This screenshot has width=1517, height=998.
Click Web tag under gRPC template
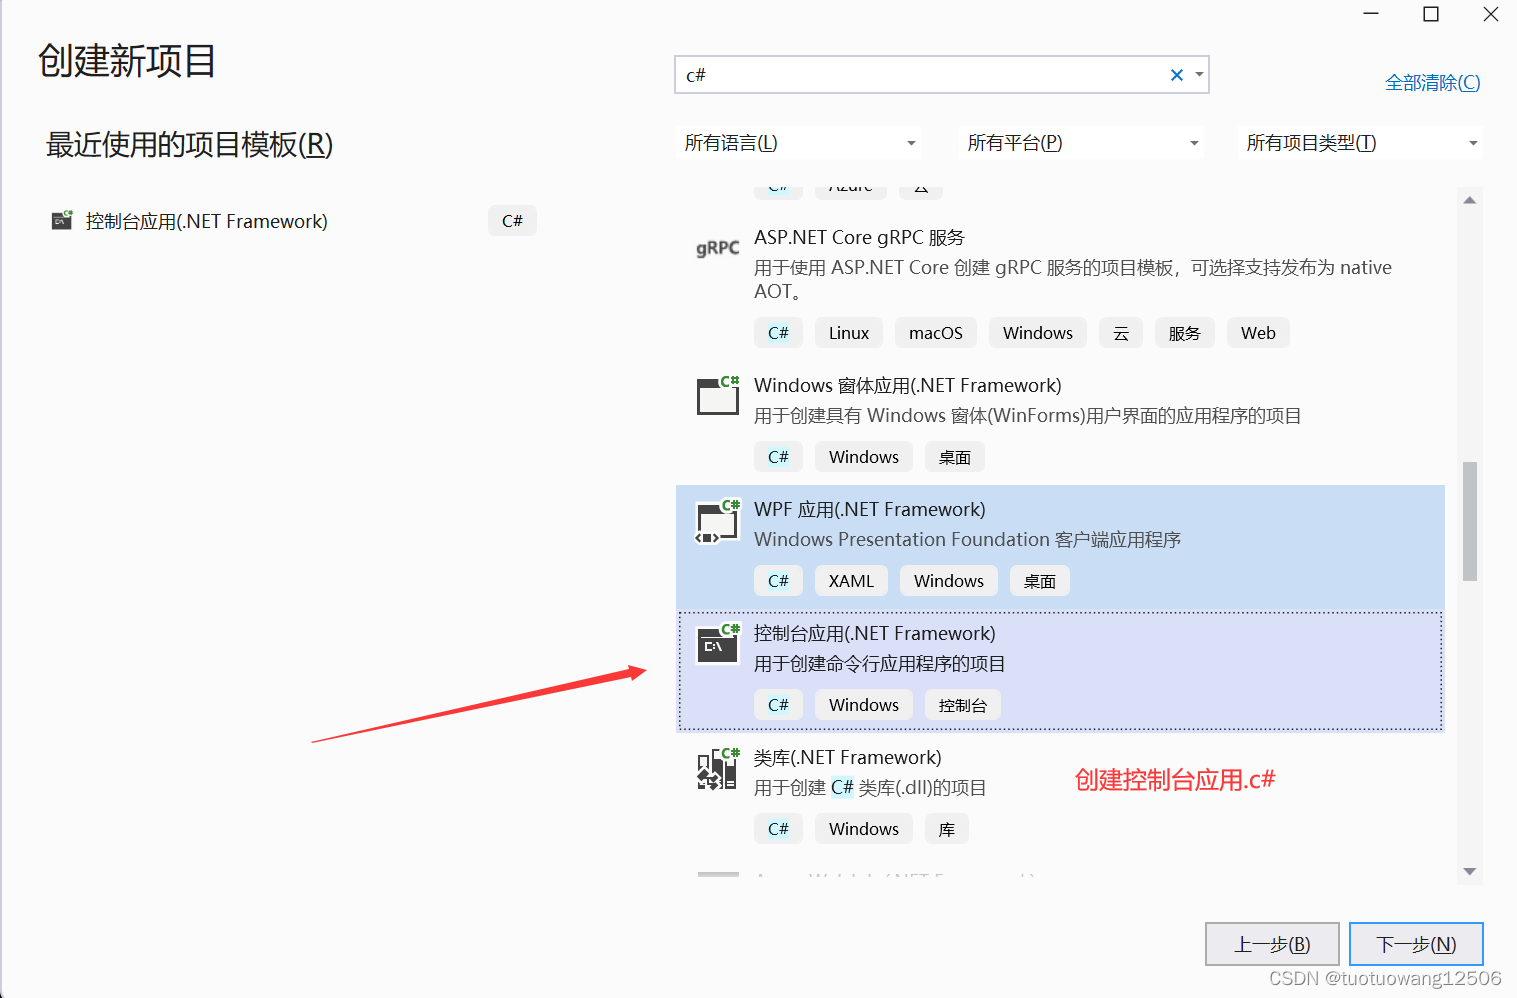[1258, 333]
